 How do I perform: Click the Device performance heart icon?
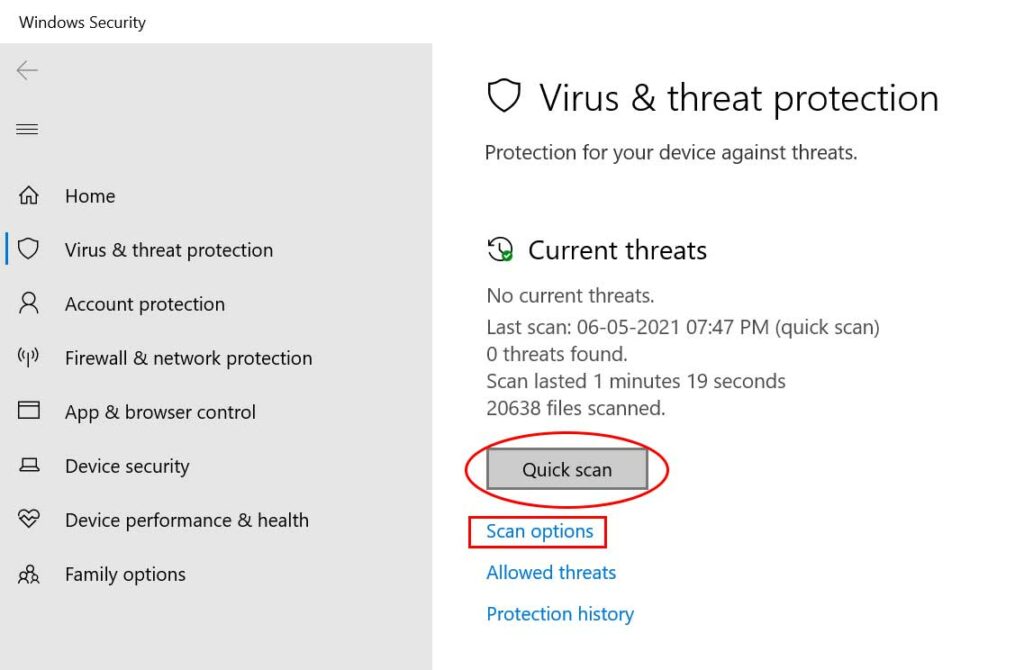click(x=29, y=519)
